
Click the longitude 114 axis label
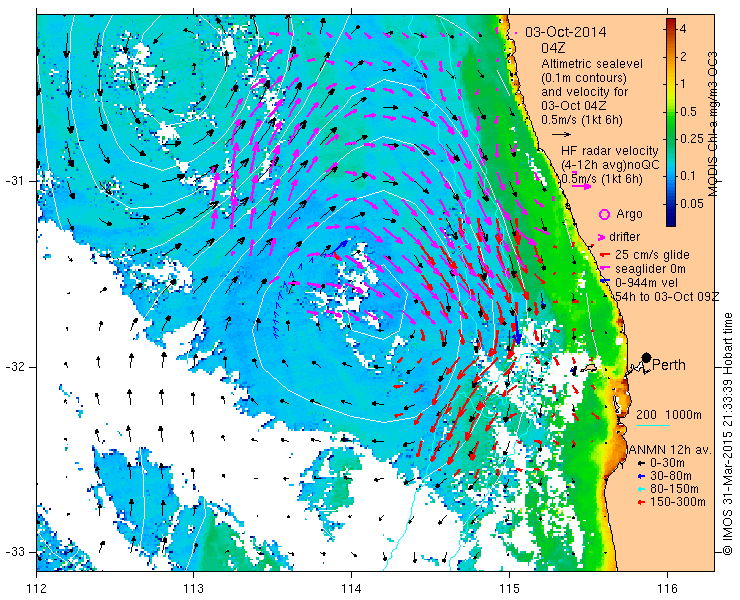pyautogui.click(x=352, y=589)
